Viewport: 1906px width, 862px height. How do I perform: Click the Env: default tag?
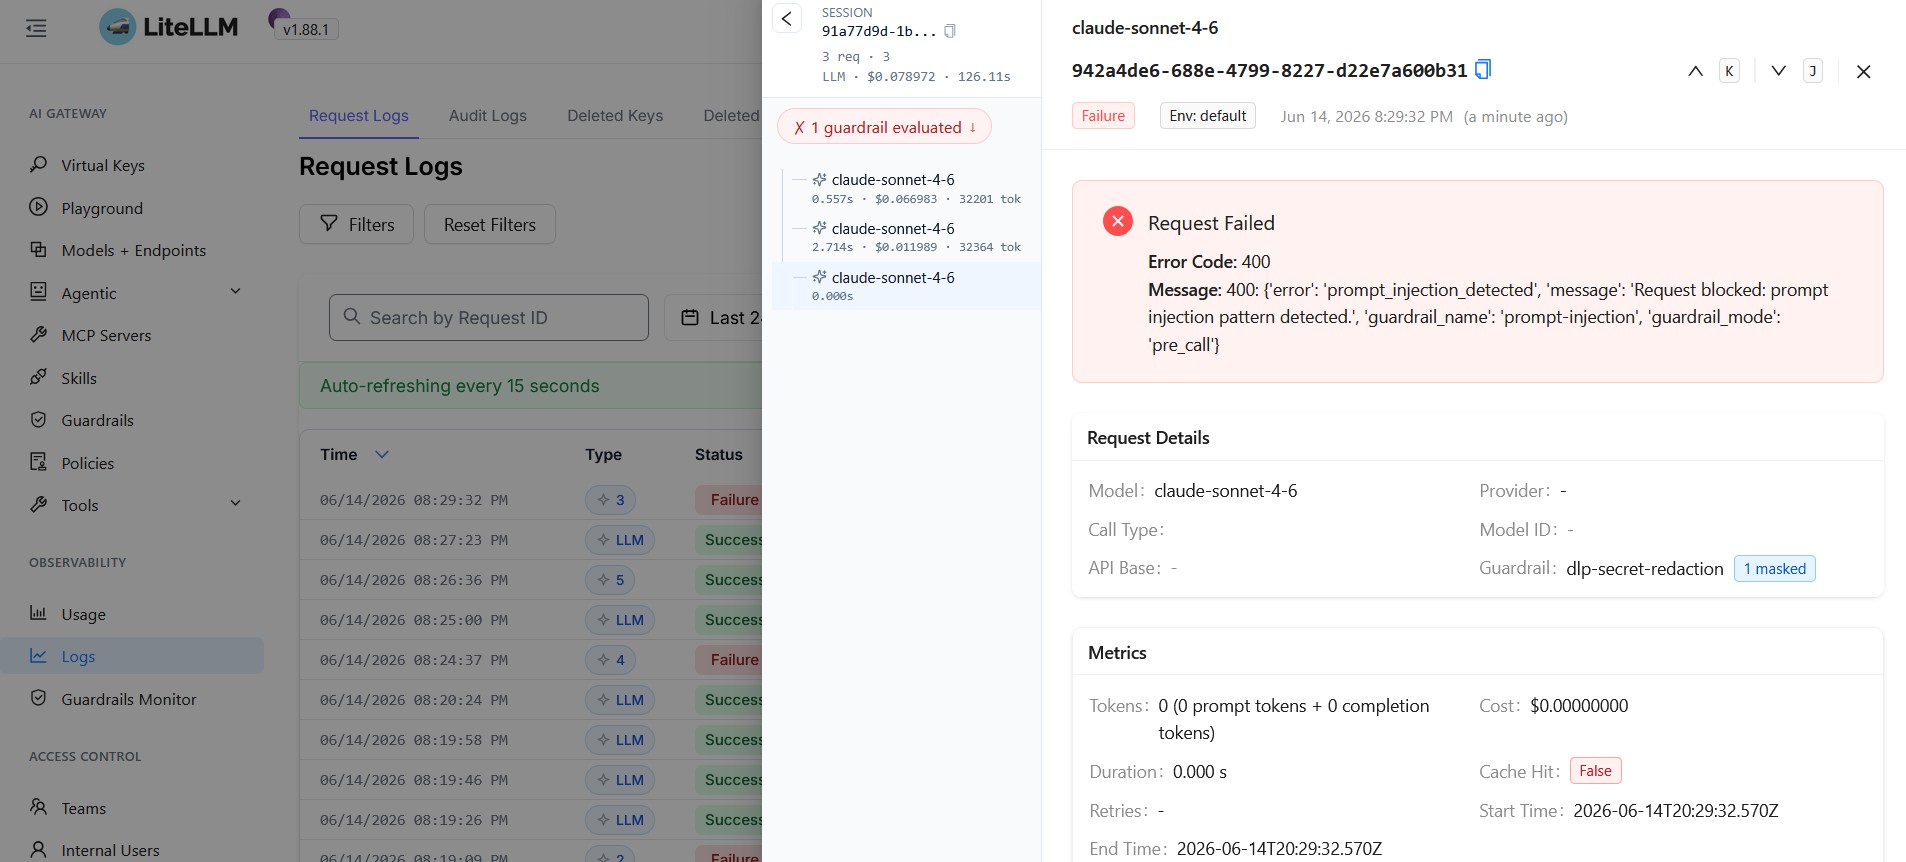click(x=1207, y=116)
